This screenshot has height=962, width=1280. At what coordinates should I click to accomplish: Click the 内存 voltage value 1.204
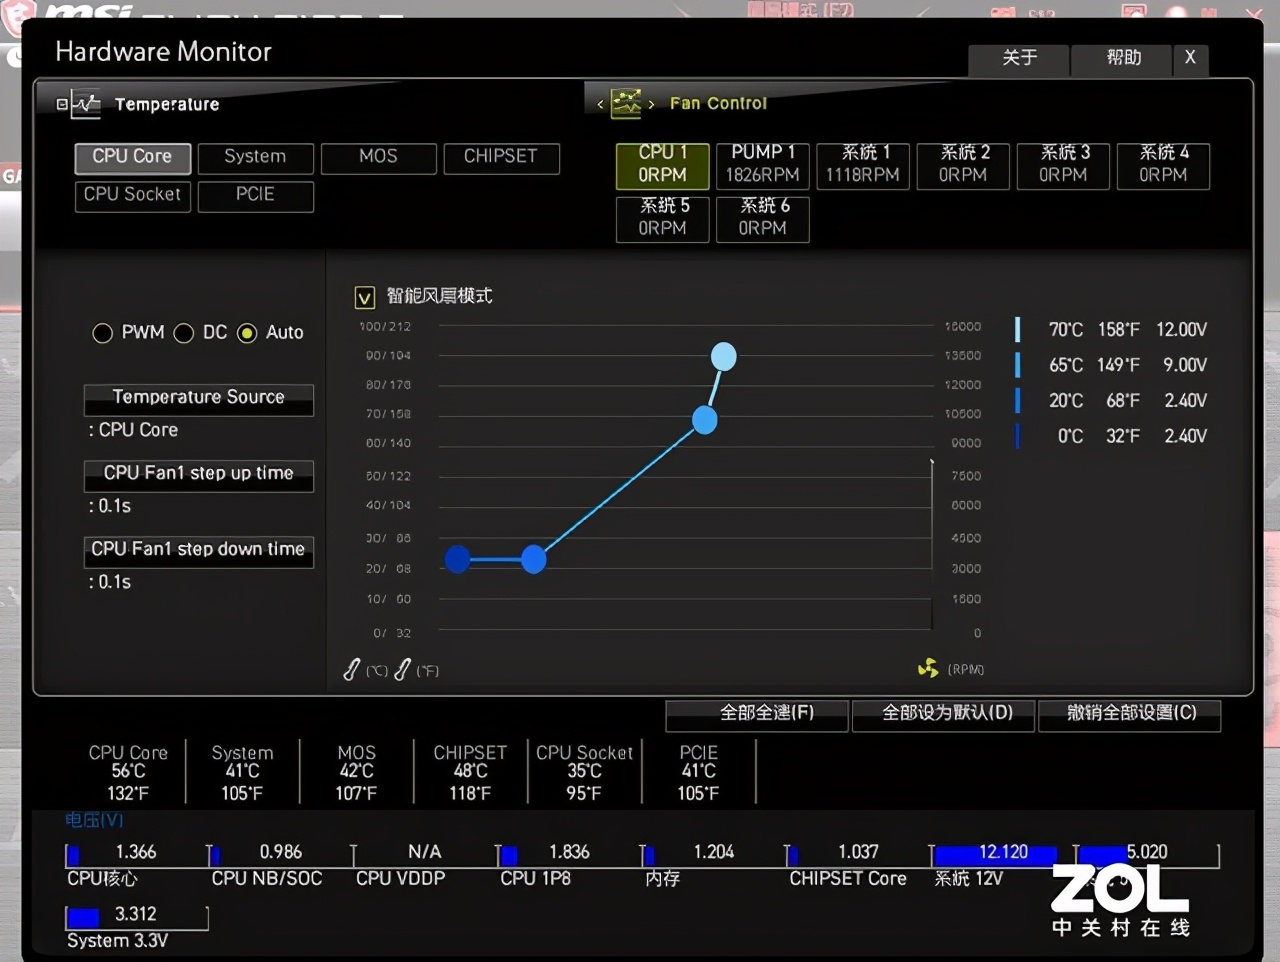point(714,853)
